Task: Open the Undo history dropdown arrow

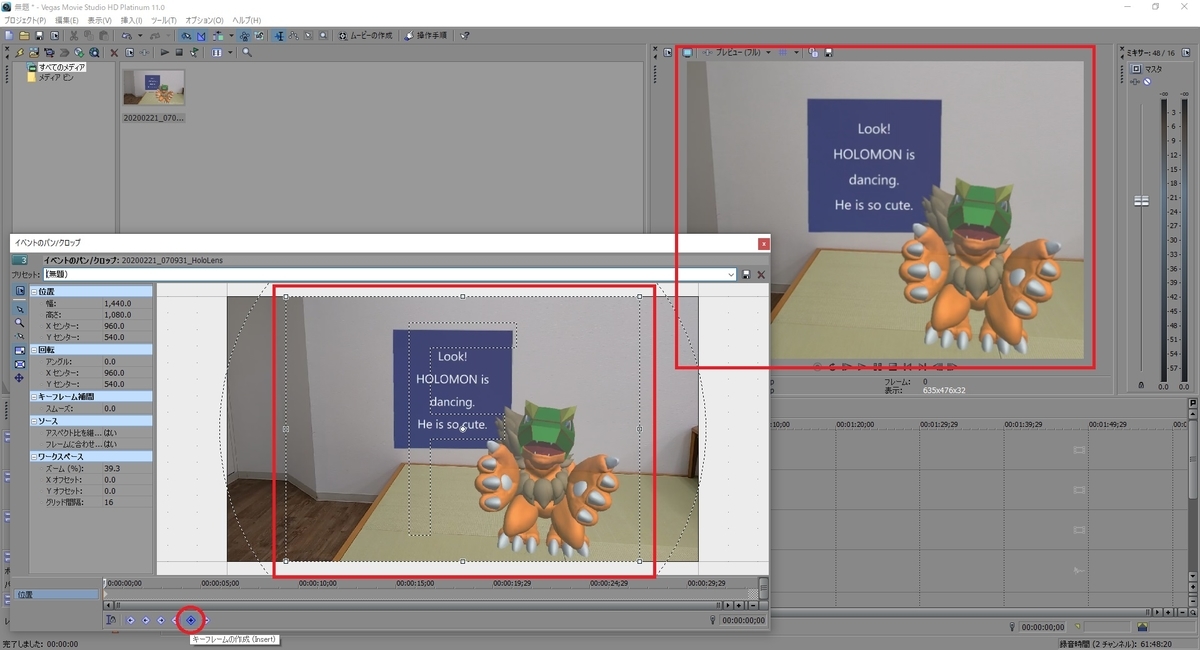Action: click(x=140, y=35)
